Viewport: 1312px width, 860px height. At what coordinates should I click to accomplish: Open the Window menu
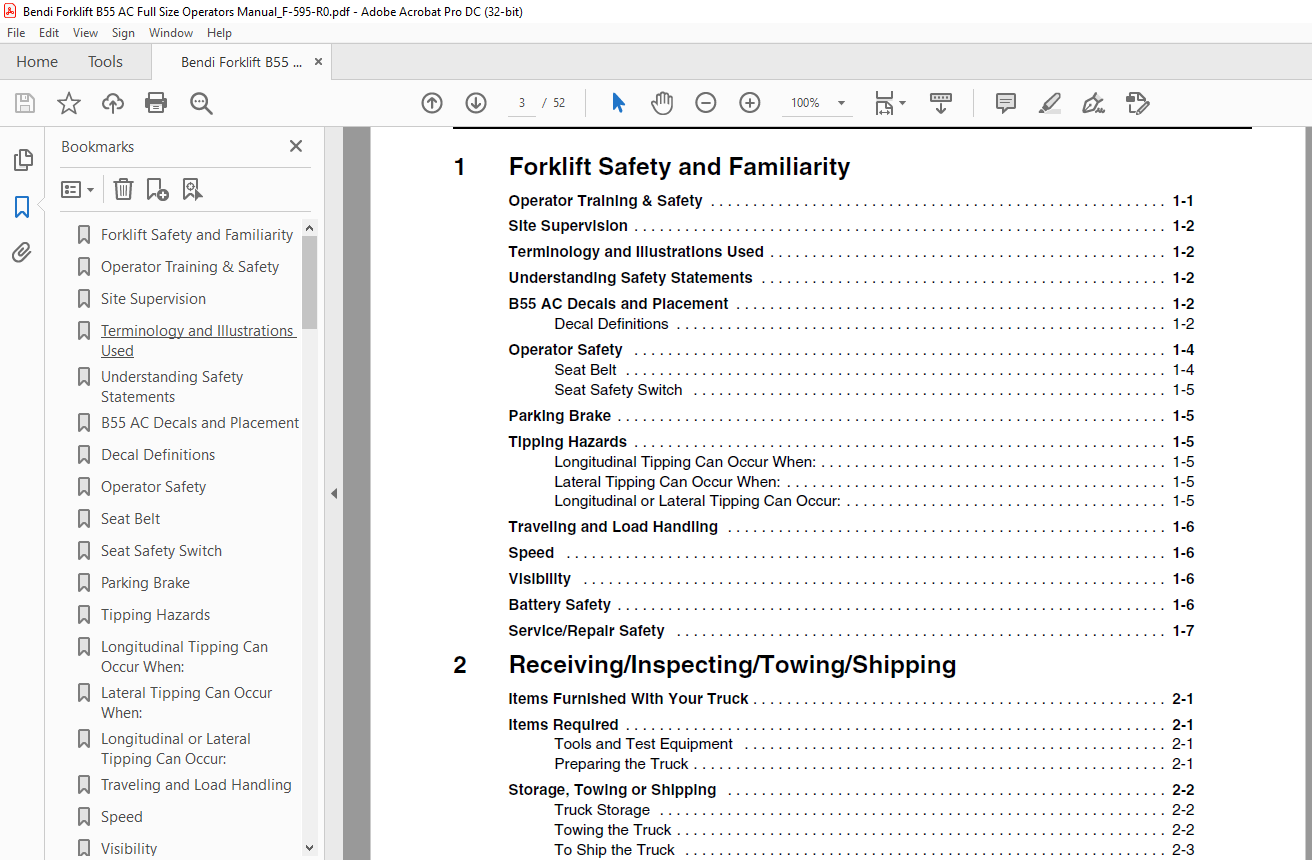171,33
